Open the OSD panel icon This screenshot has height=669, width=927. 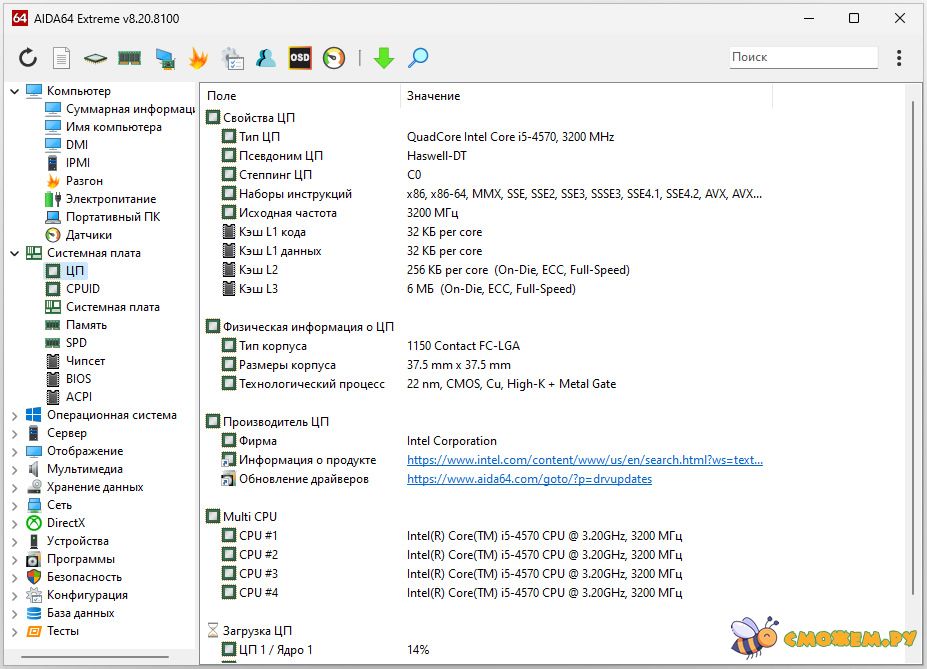point(300,58)
